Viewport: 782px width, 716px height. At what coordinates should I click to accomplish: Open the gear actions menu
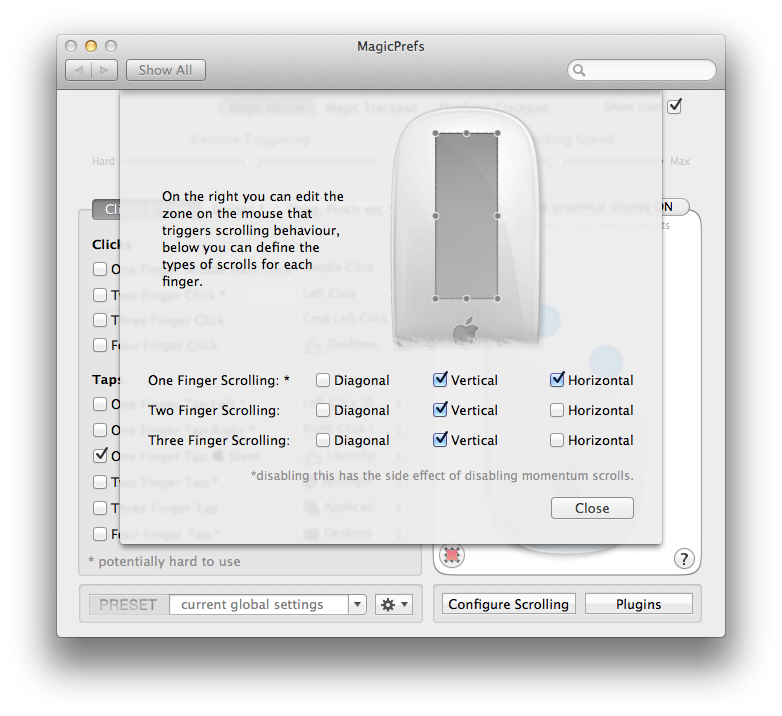(394, 605)
